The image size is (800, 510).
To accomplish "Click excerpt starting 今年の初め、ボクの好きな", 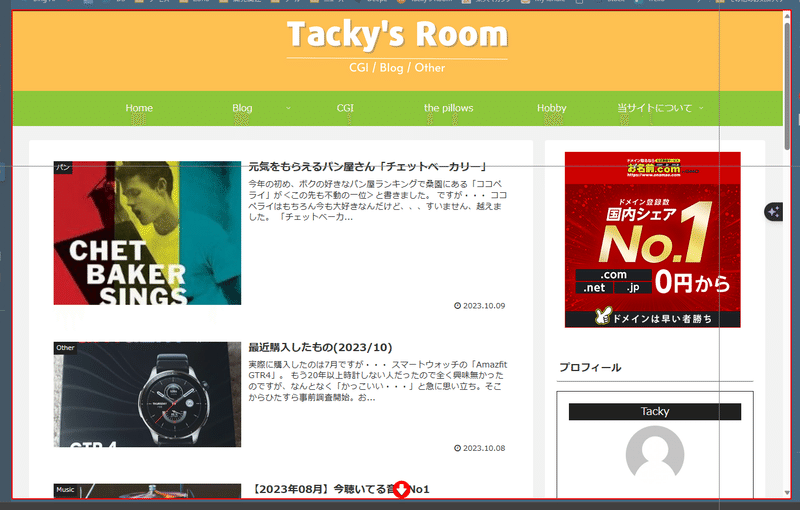I will [378, 200].
